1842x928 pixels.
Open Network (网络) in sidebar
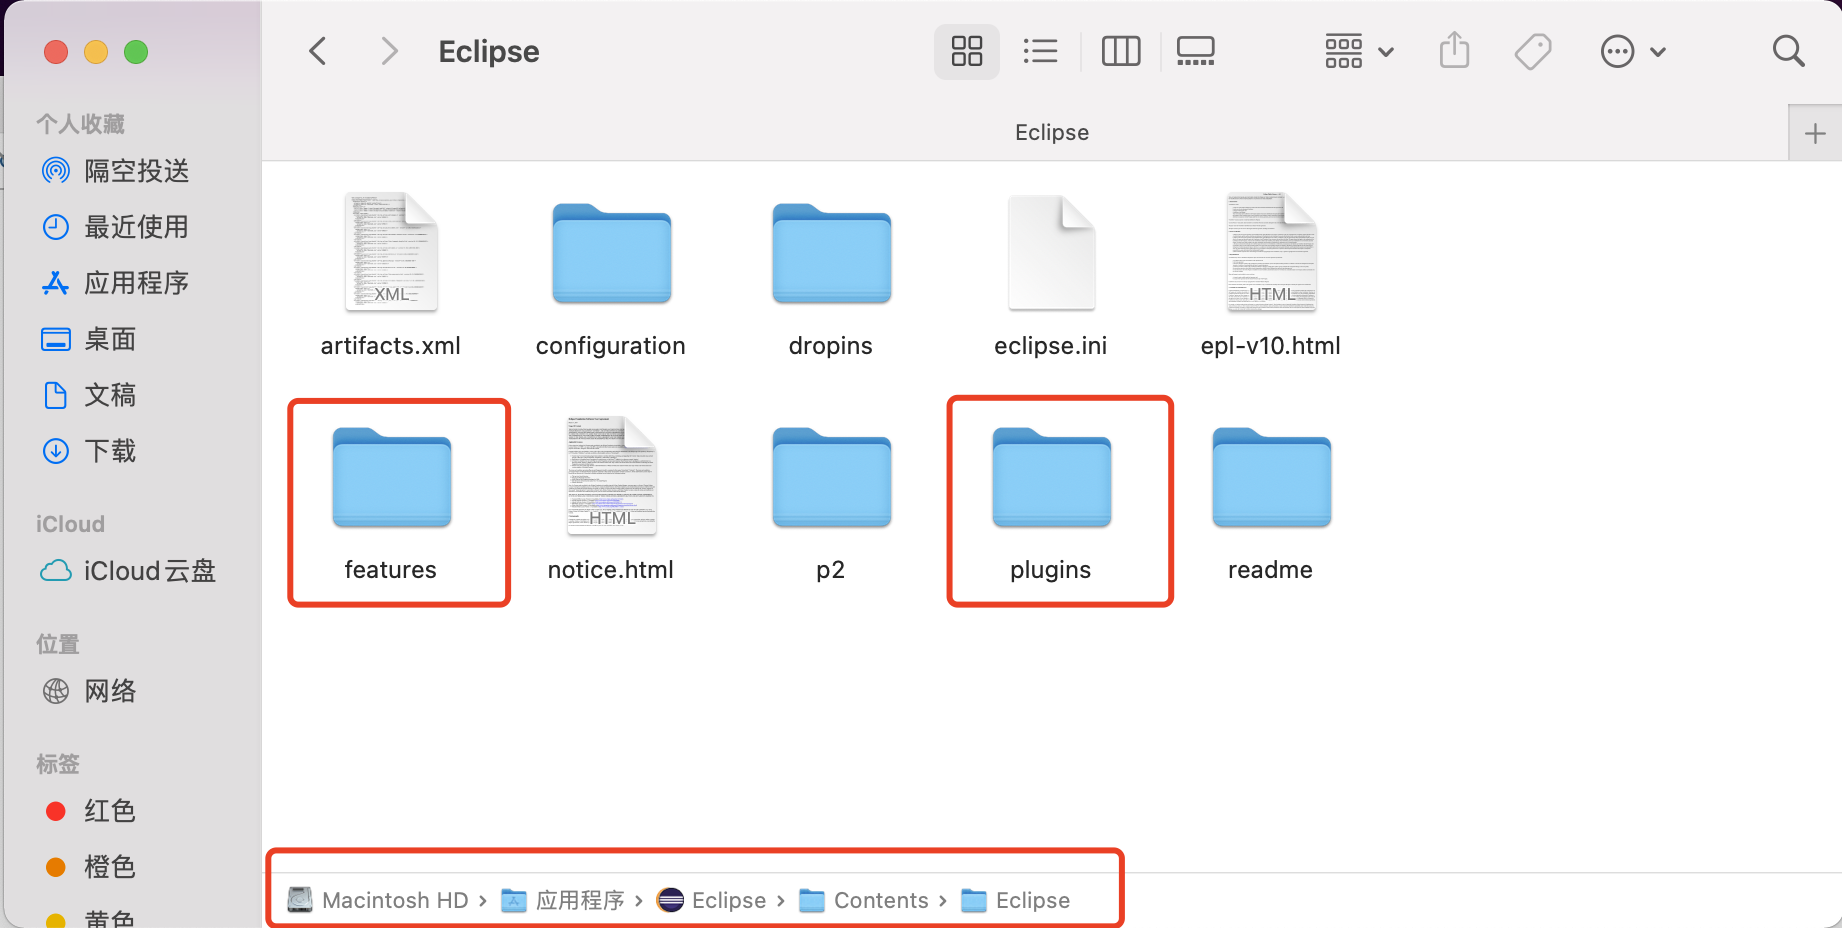coord(89,691)
